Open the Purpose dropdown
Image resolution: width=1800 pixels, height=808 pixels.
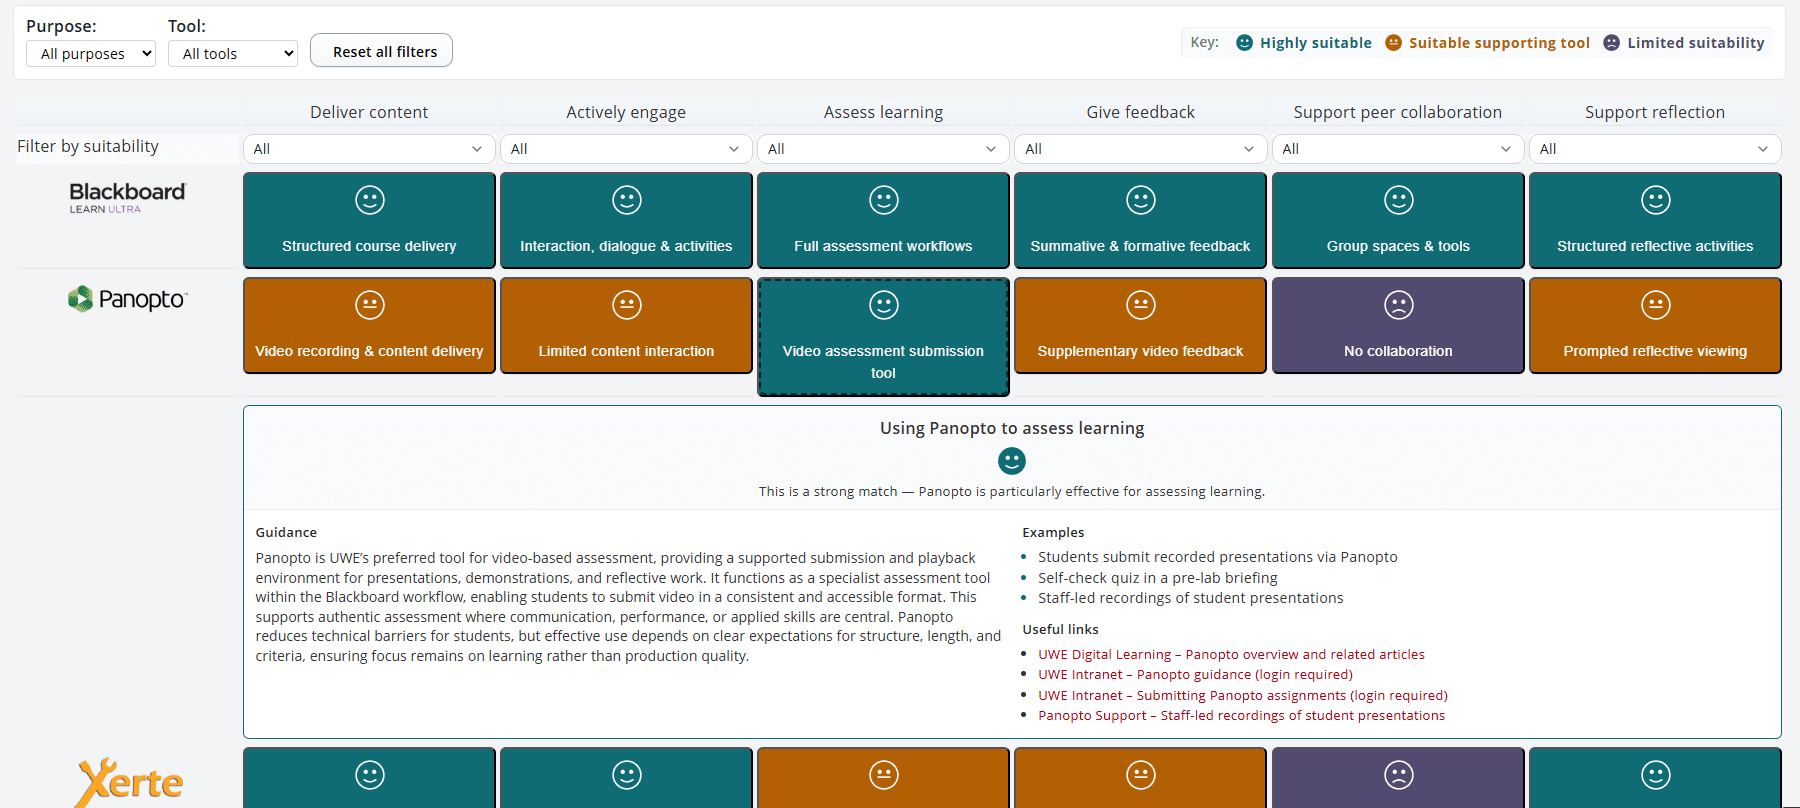[91, 53]
